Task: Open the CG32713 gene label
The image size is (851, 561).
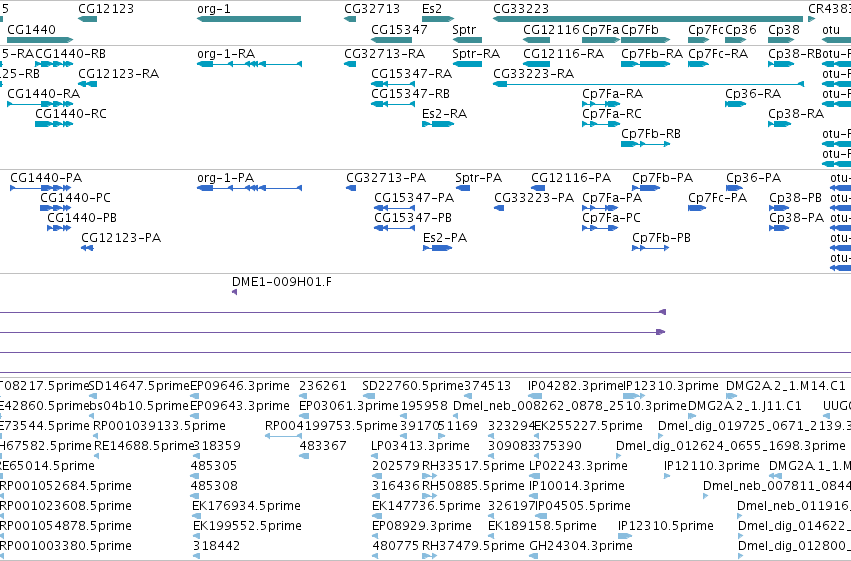Action: pos(372,9)
